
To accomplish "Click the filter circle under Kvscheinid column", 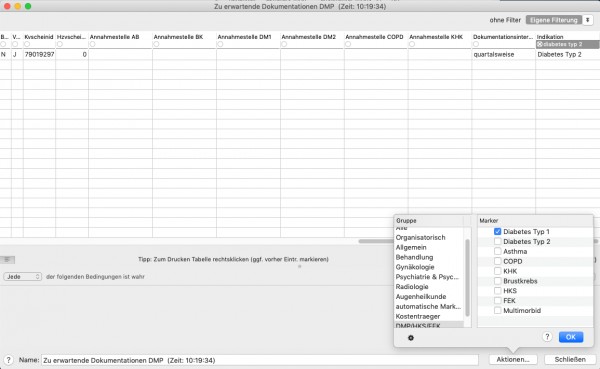I will (27, 44).
